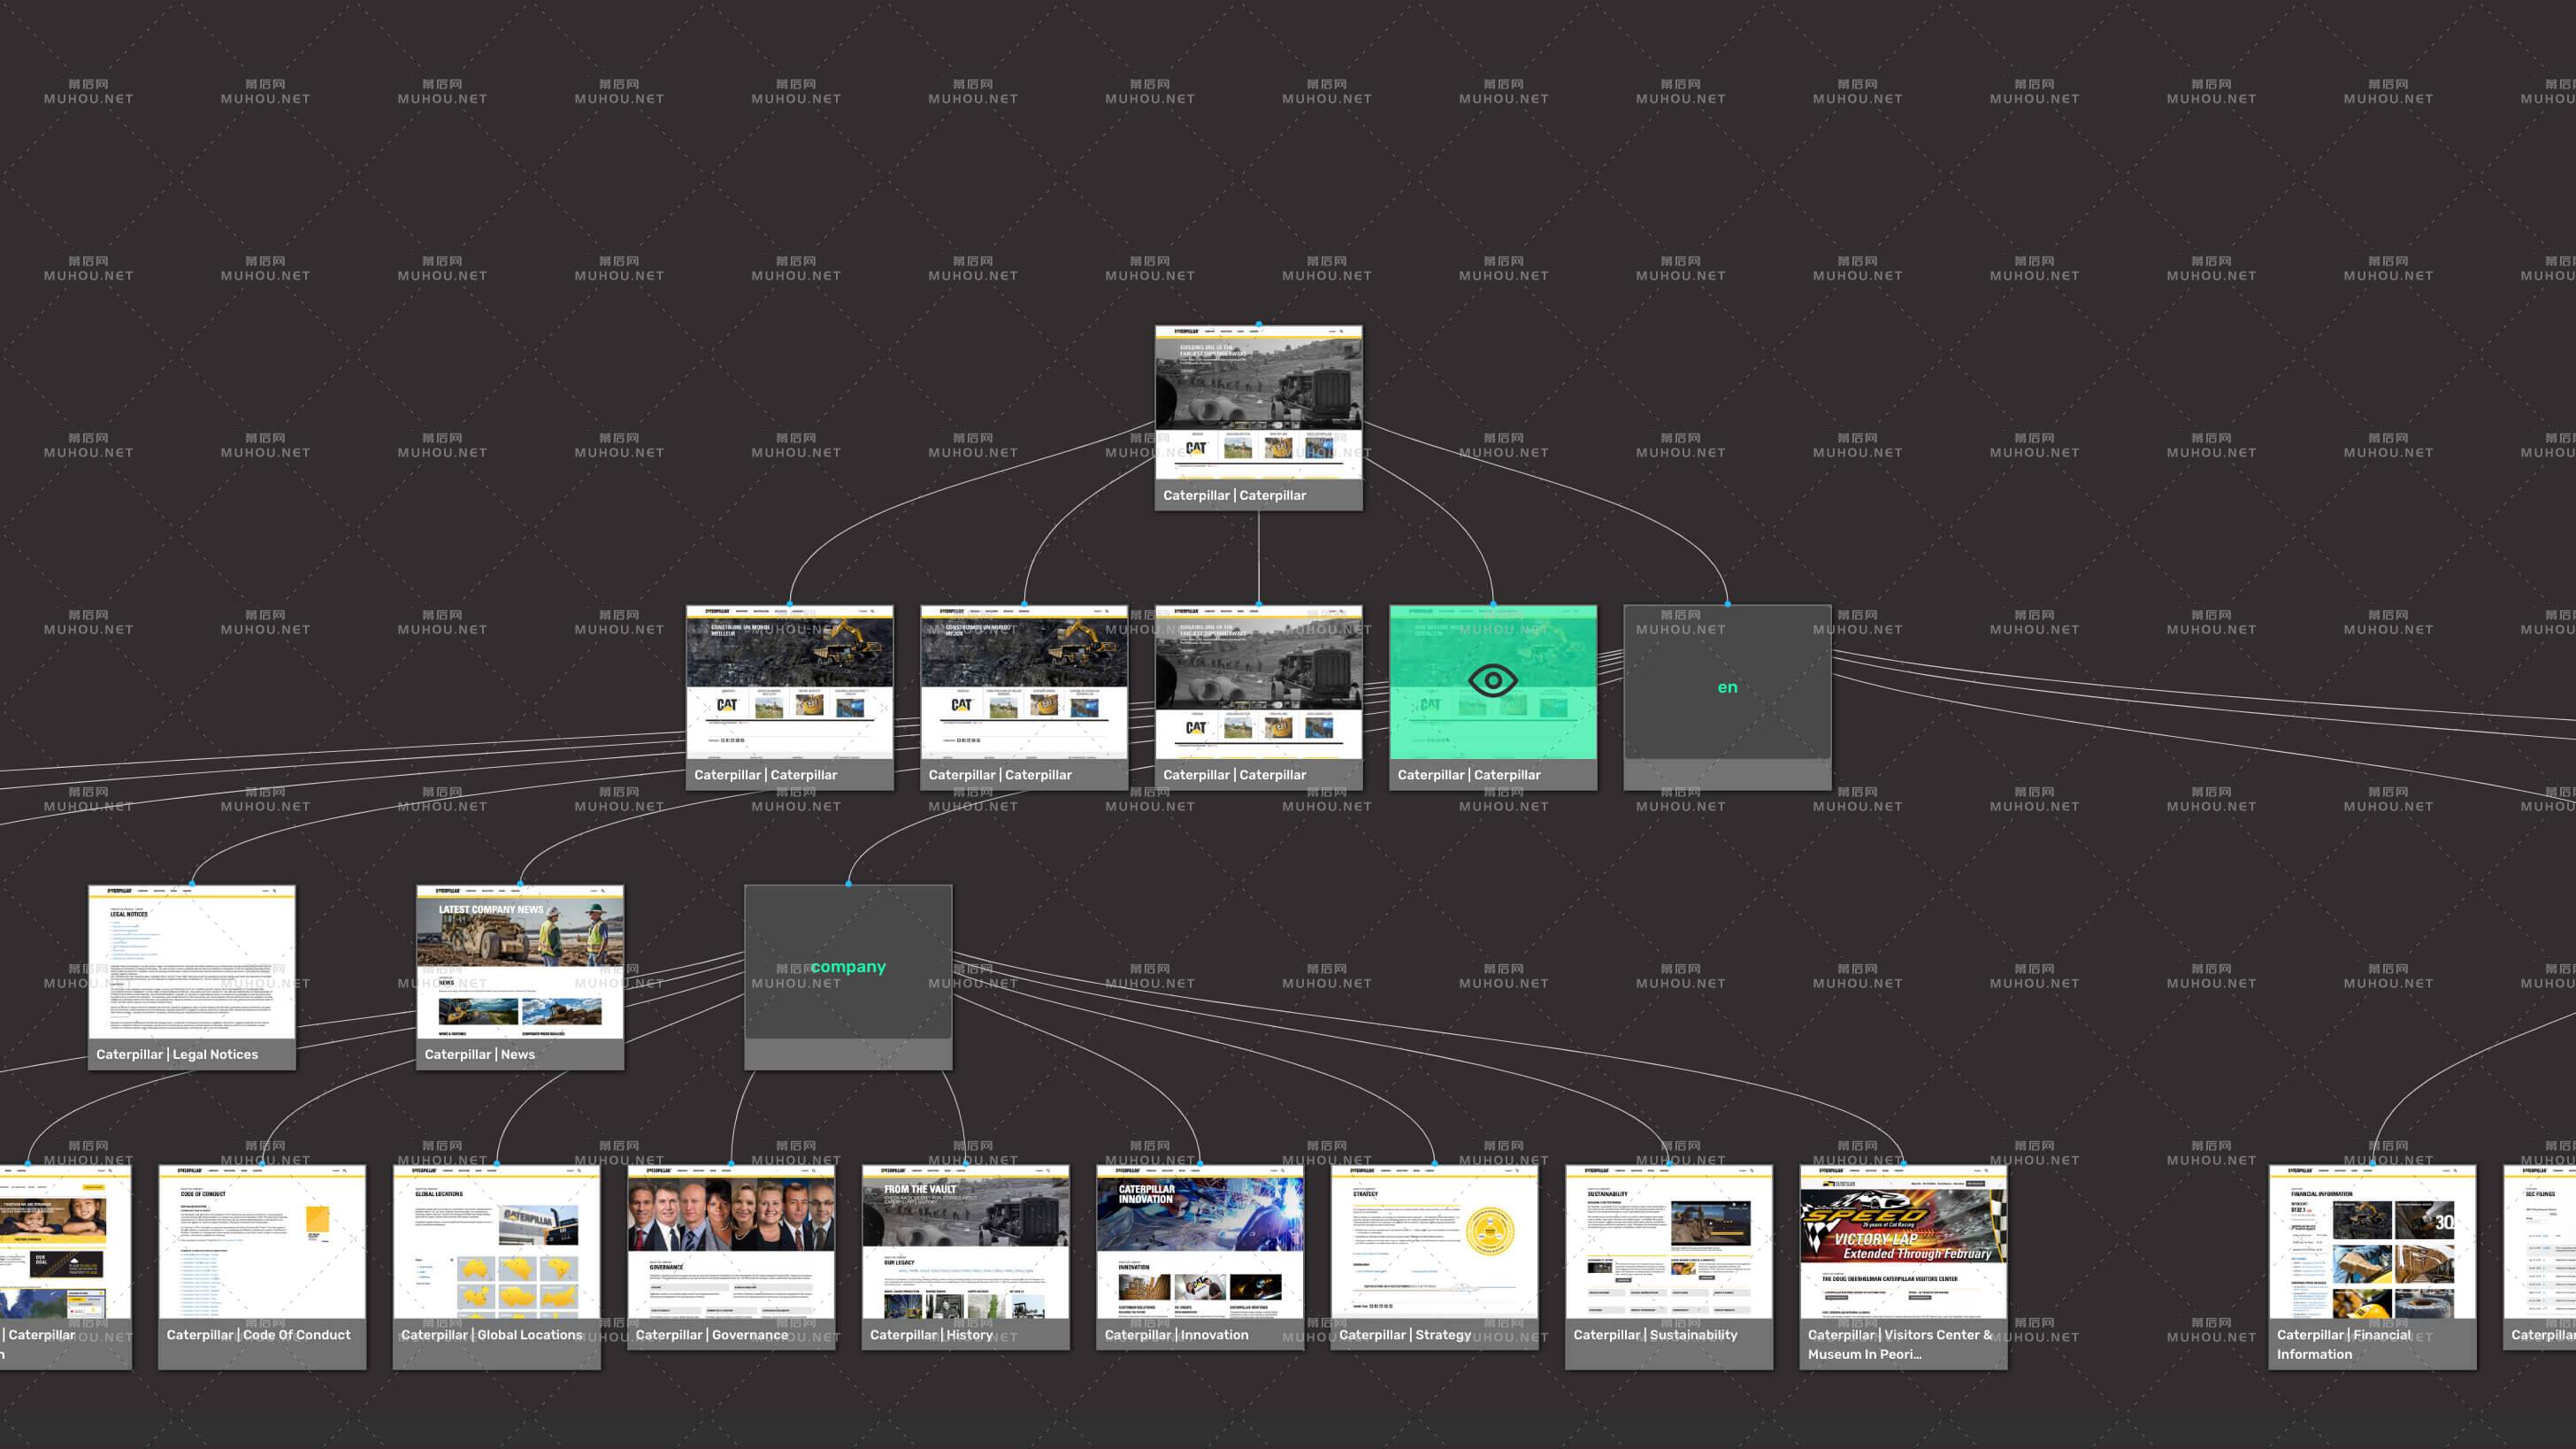The image size is (2576, 1449).
Task: Click the Caterpillar | Strategy page thumbnail
Action: click(x=1434, y=1243)
